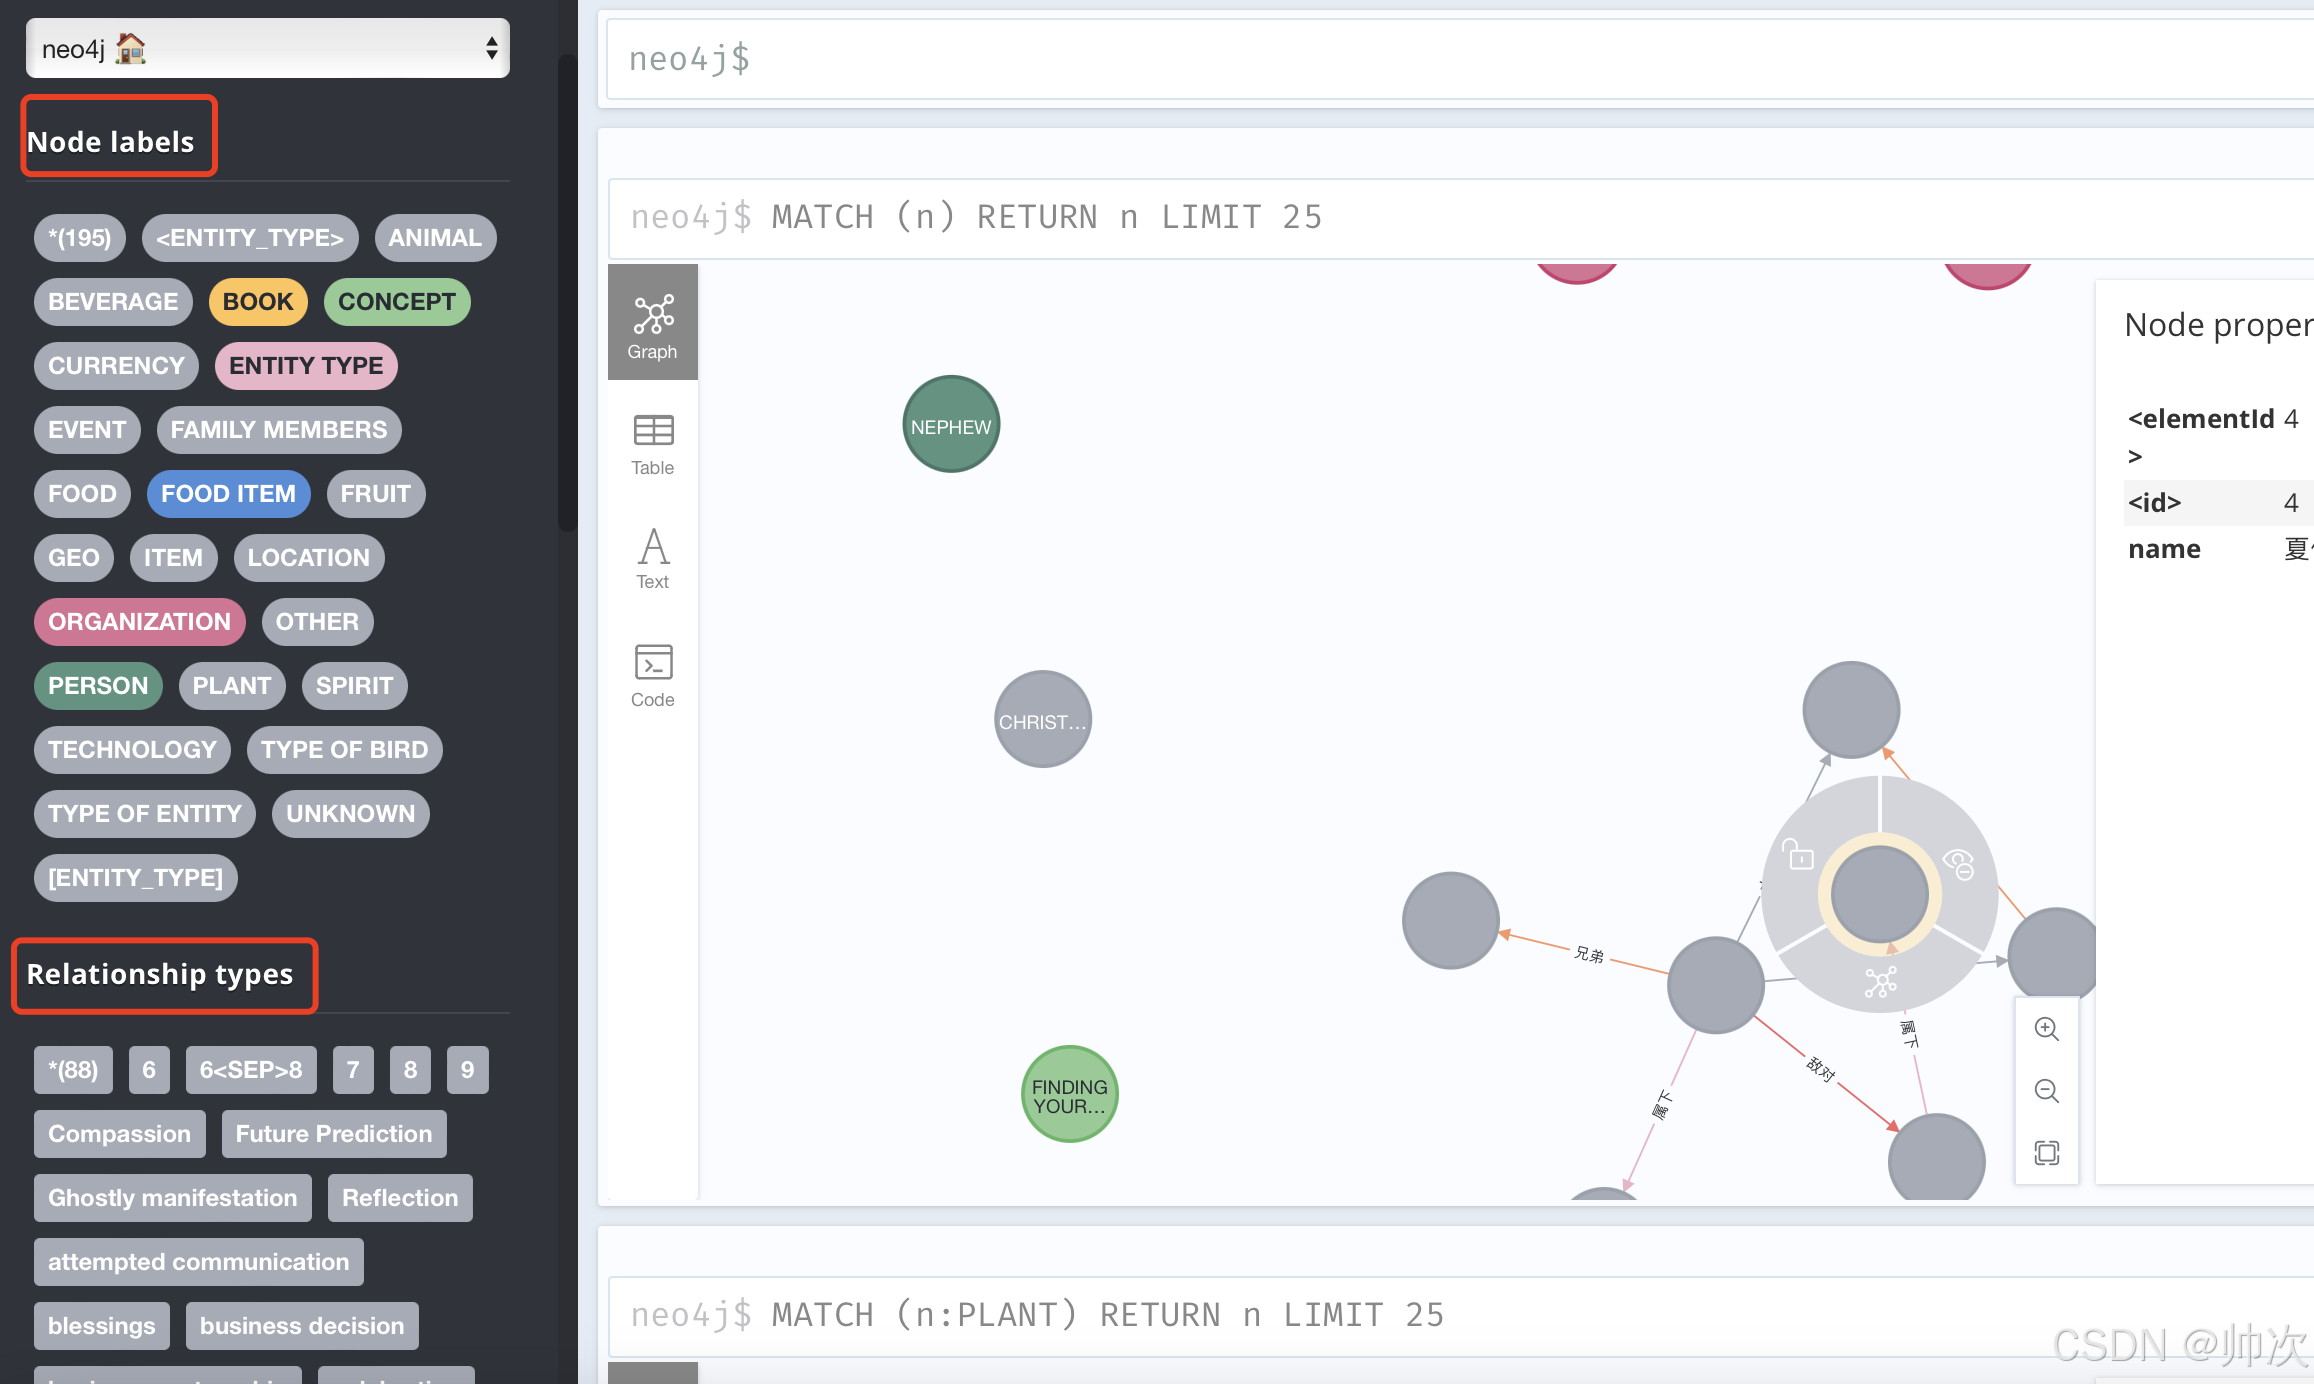Select the FINDING YOUR... node
2314x1384 pixels.
pos(1069,1094)
